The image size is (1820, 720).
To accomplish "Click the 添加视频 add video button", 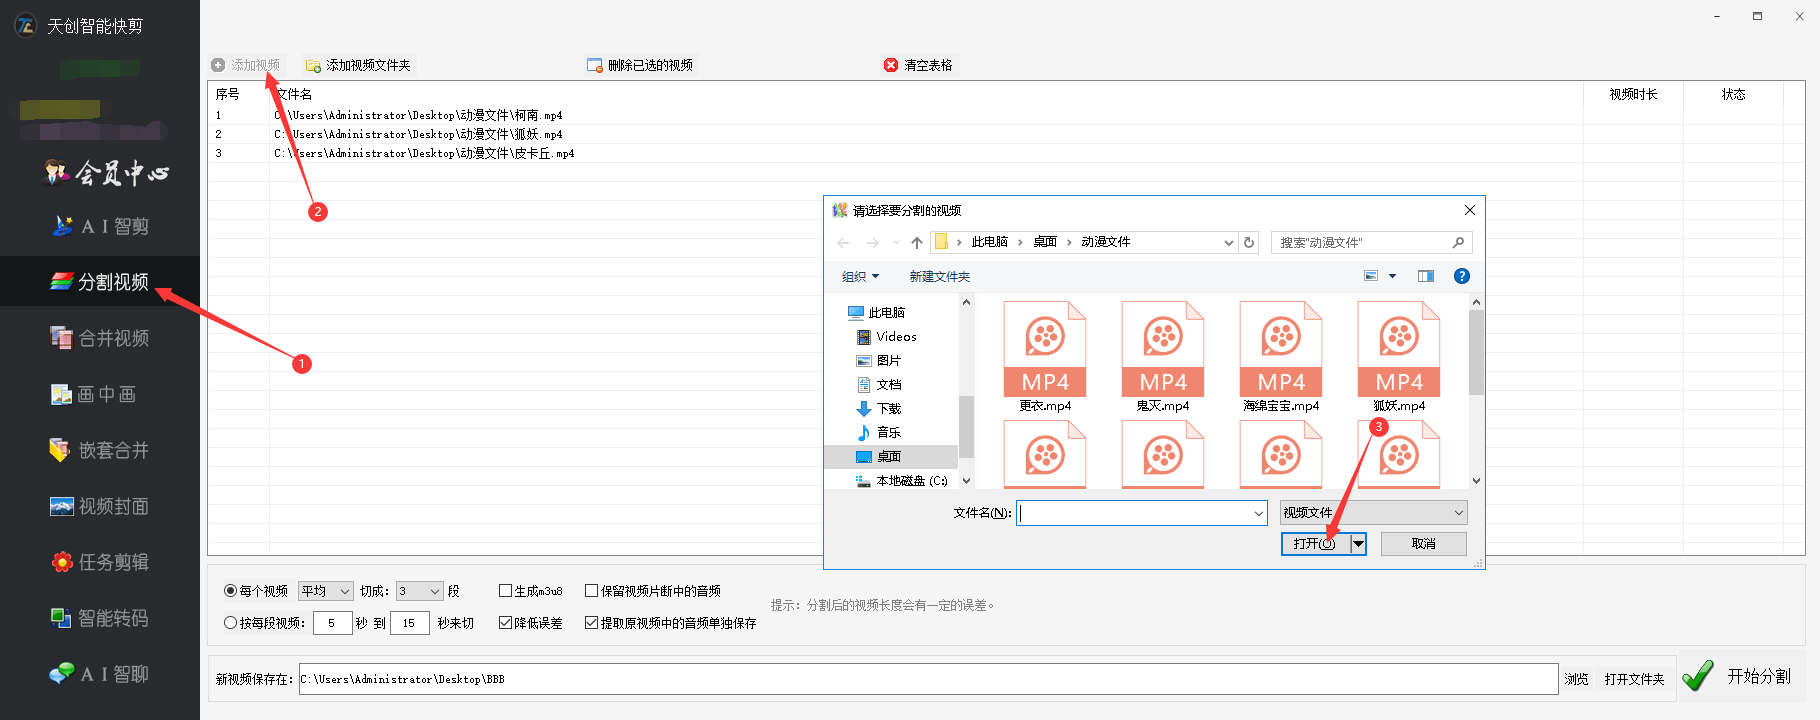I will 246,65.
